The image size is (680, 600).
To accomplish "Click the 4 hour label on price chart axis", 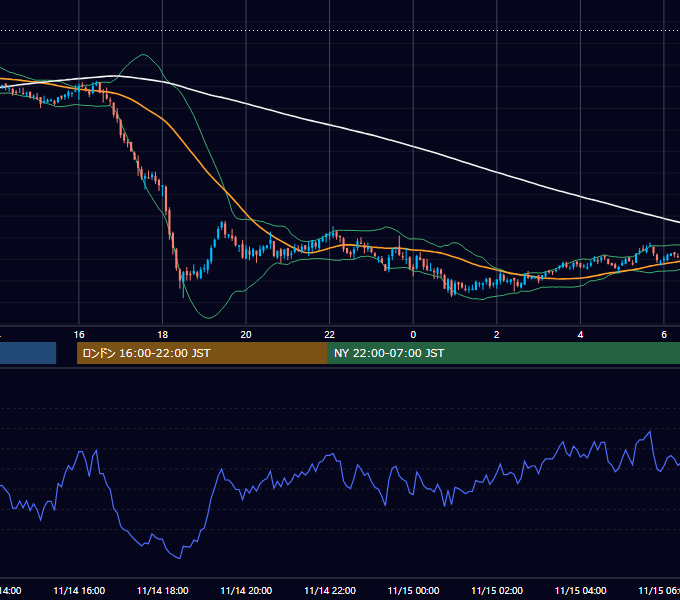I will click(580, 335).
